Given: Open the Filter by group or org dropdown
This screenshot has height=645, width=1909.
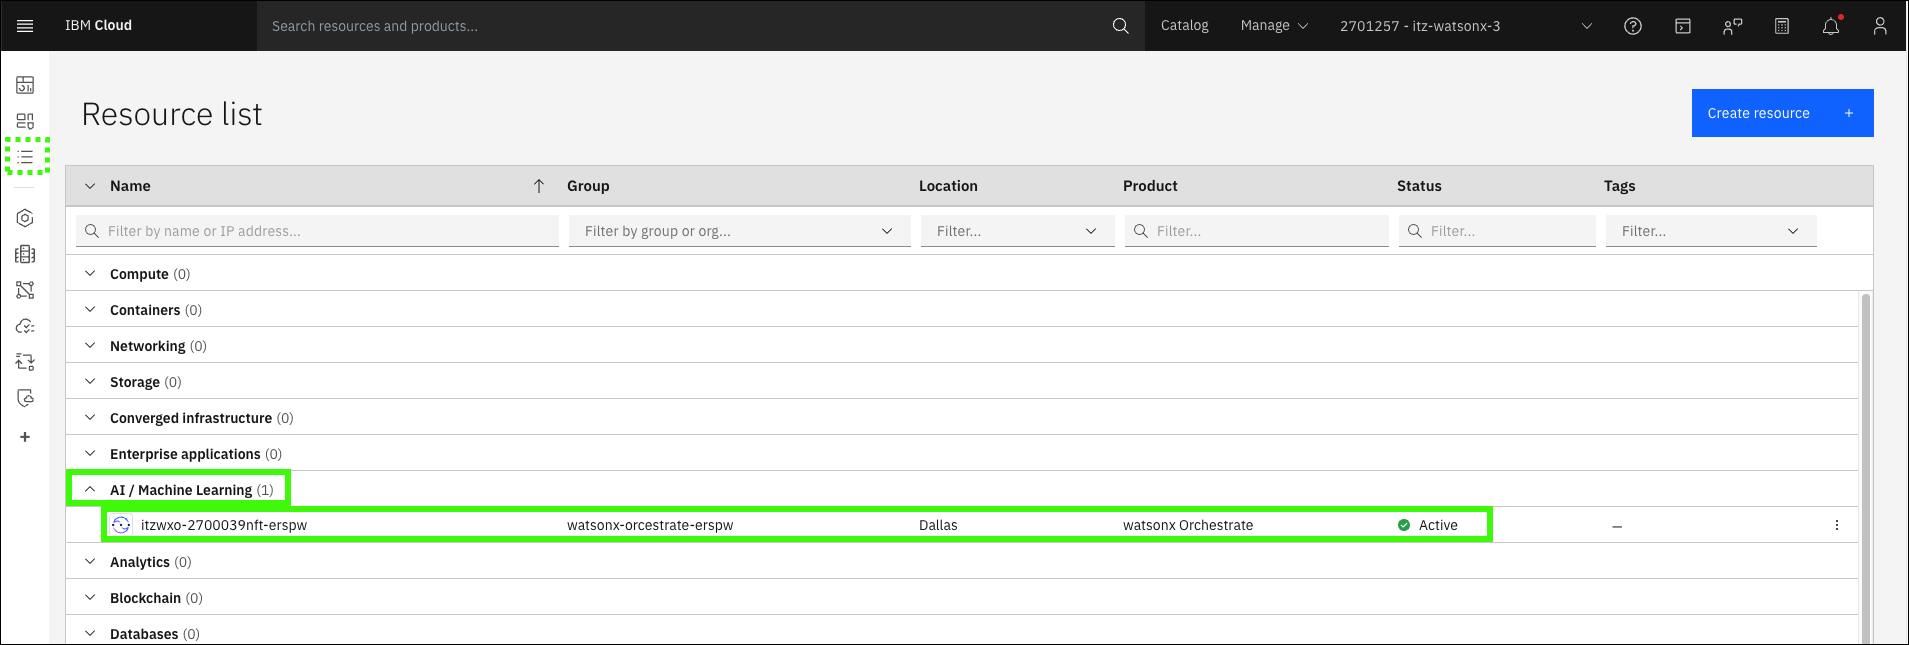Looking at the screenshot, I should coord(739,231).
